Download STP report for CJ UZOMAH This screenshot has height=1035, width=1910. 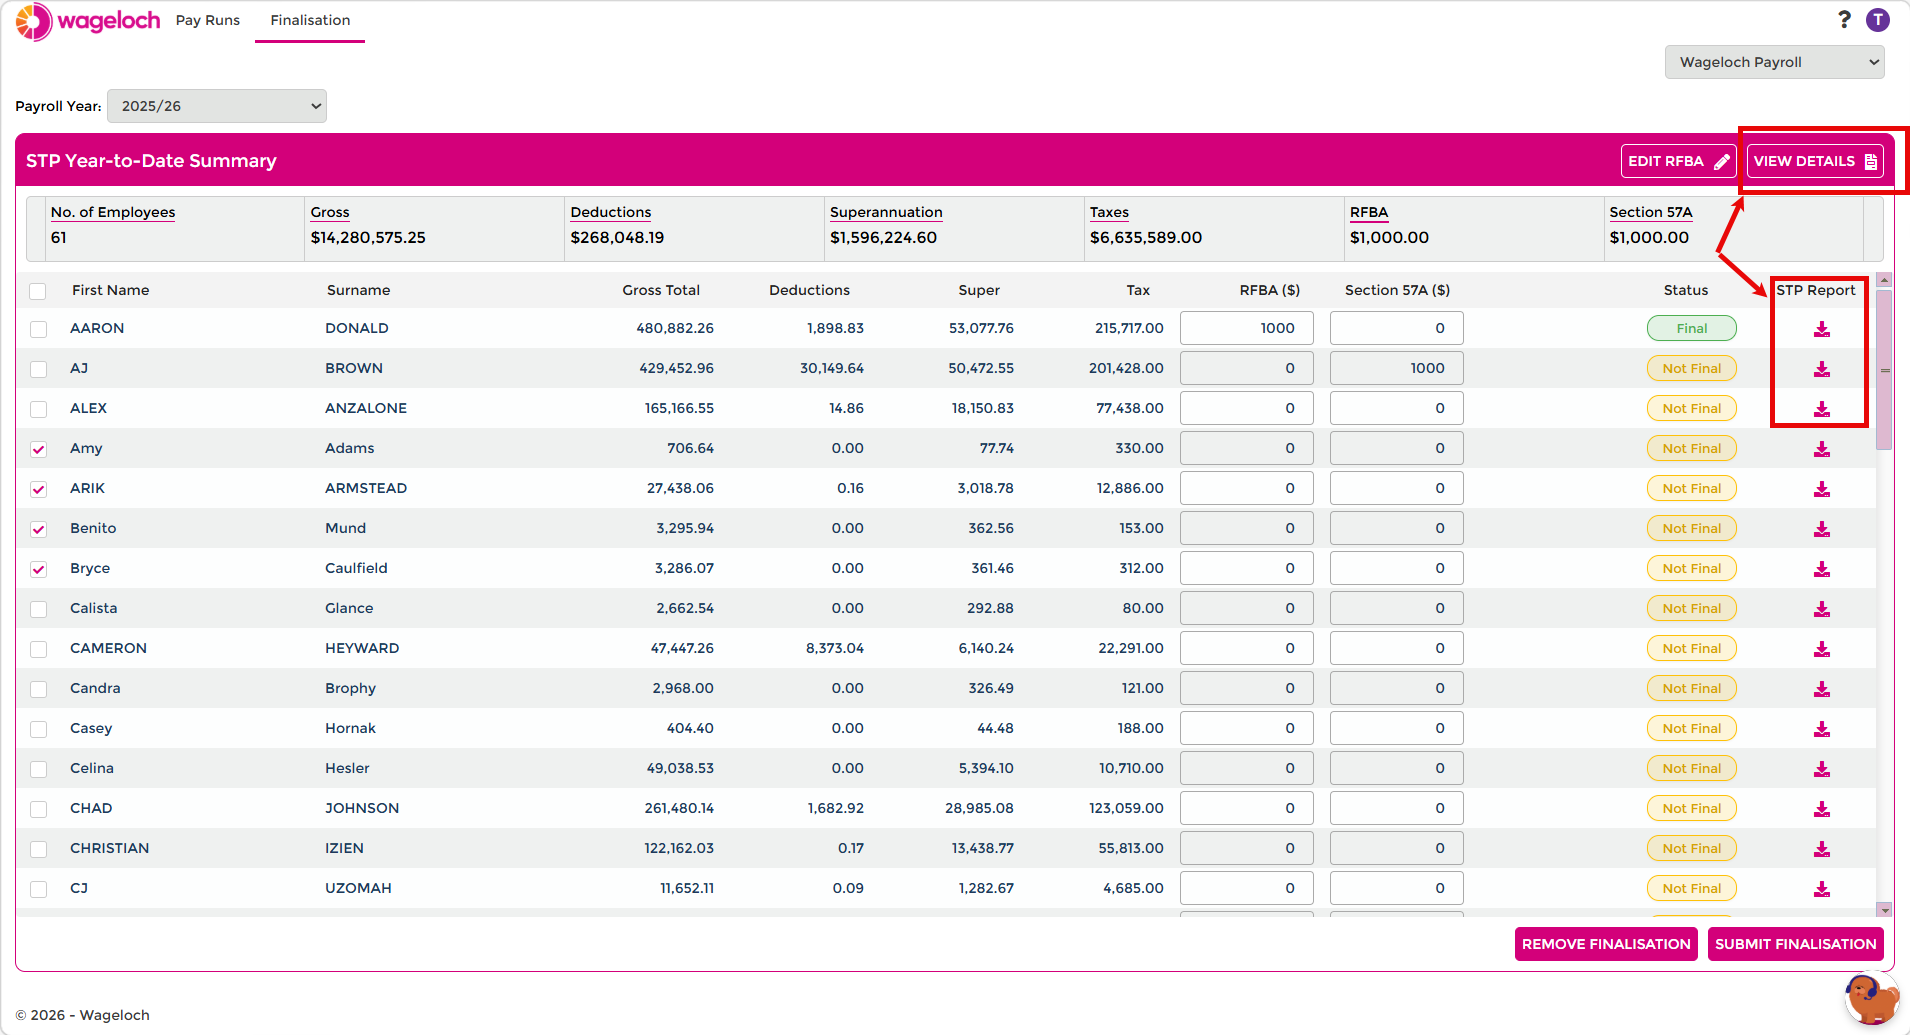(1822, 889)
